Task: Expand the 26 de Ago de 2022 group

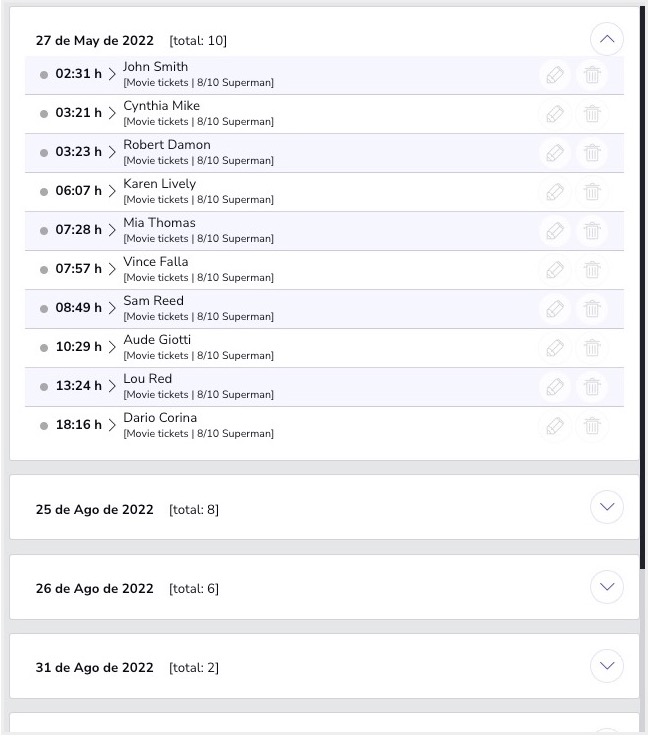Action: [607, 586]
